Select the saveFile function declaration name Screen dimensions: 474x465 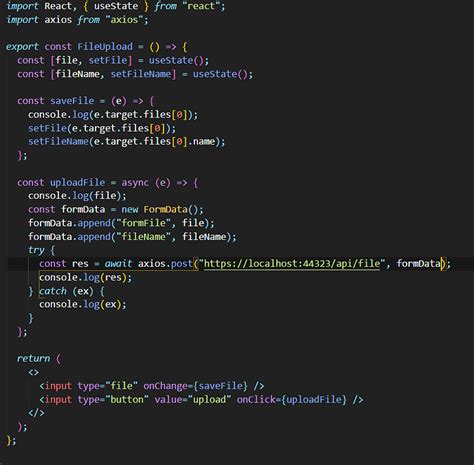(72, 101)
